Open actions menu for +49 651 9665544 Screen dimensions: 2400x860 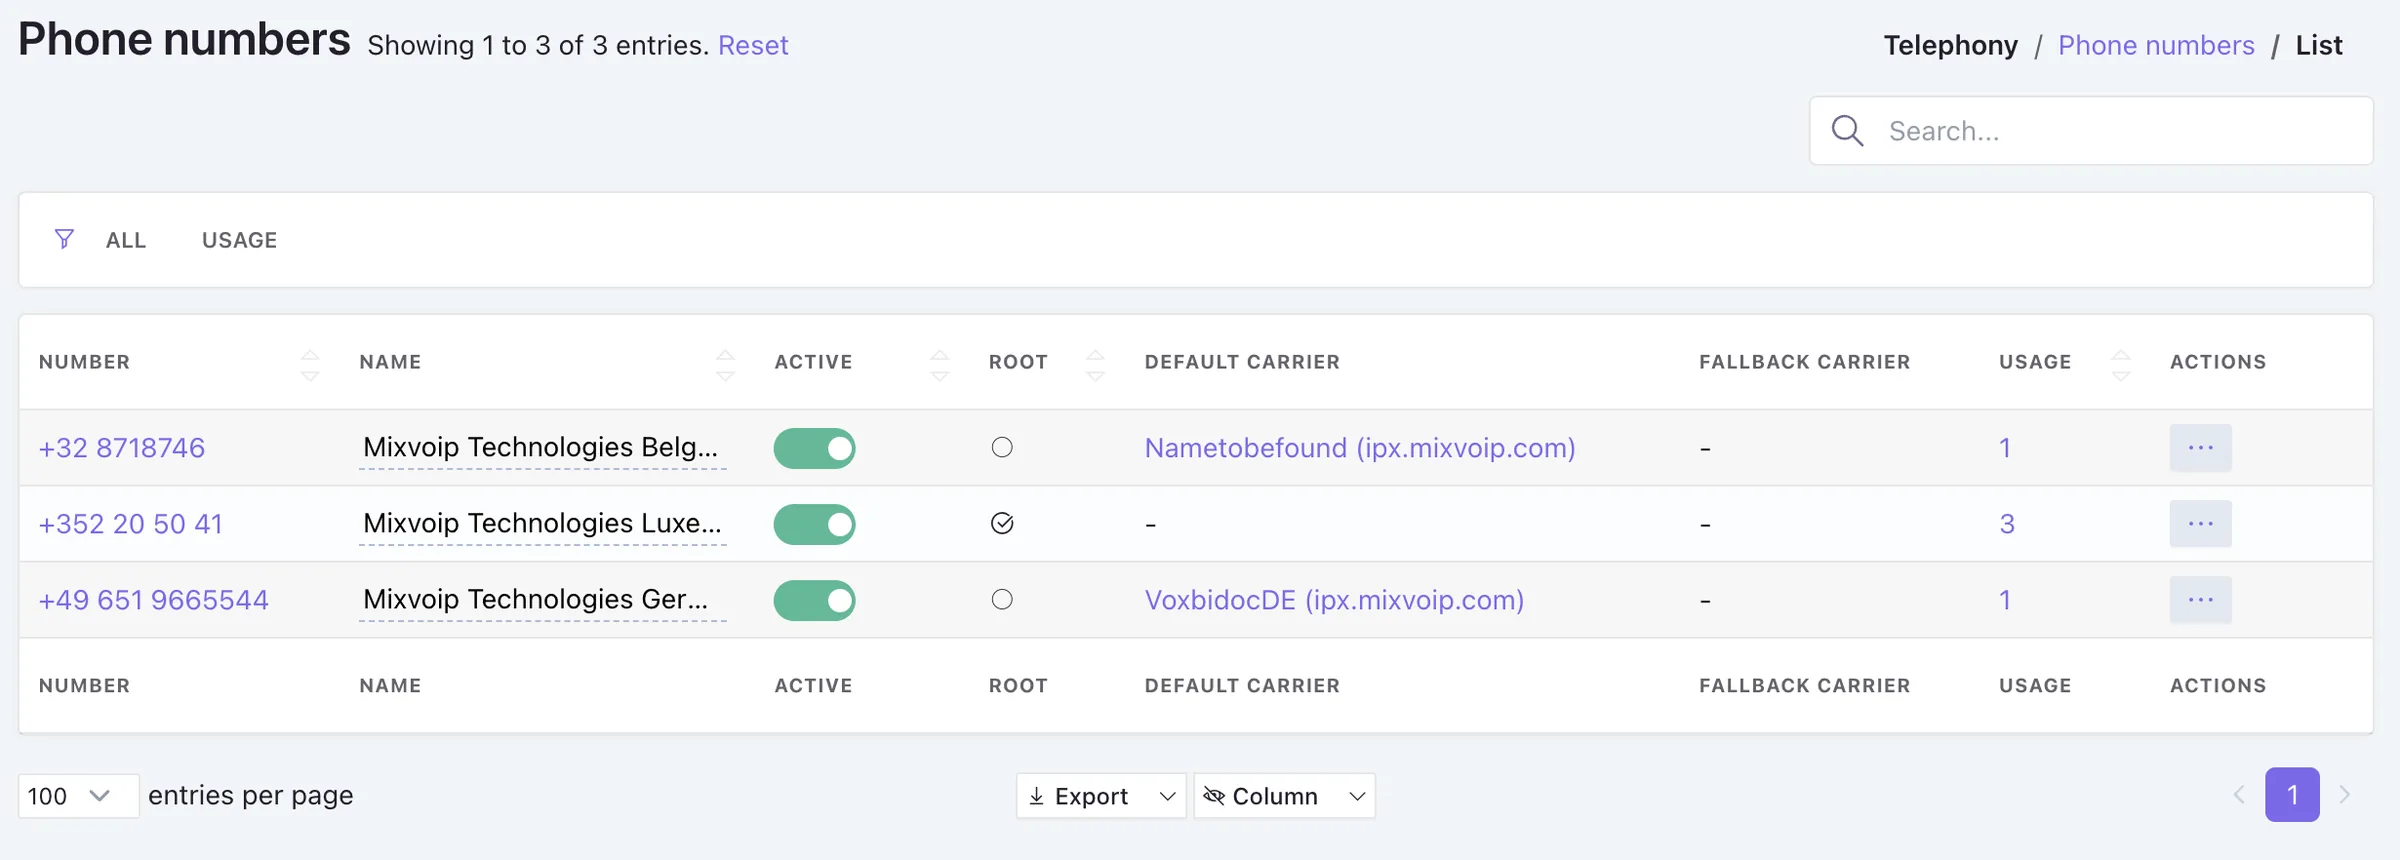[x=2200, y=600]
